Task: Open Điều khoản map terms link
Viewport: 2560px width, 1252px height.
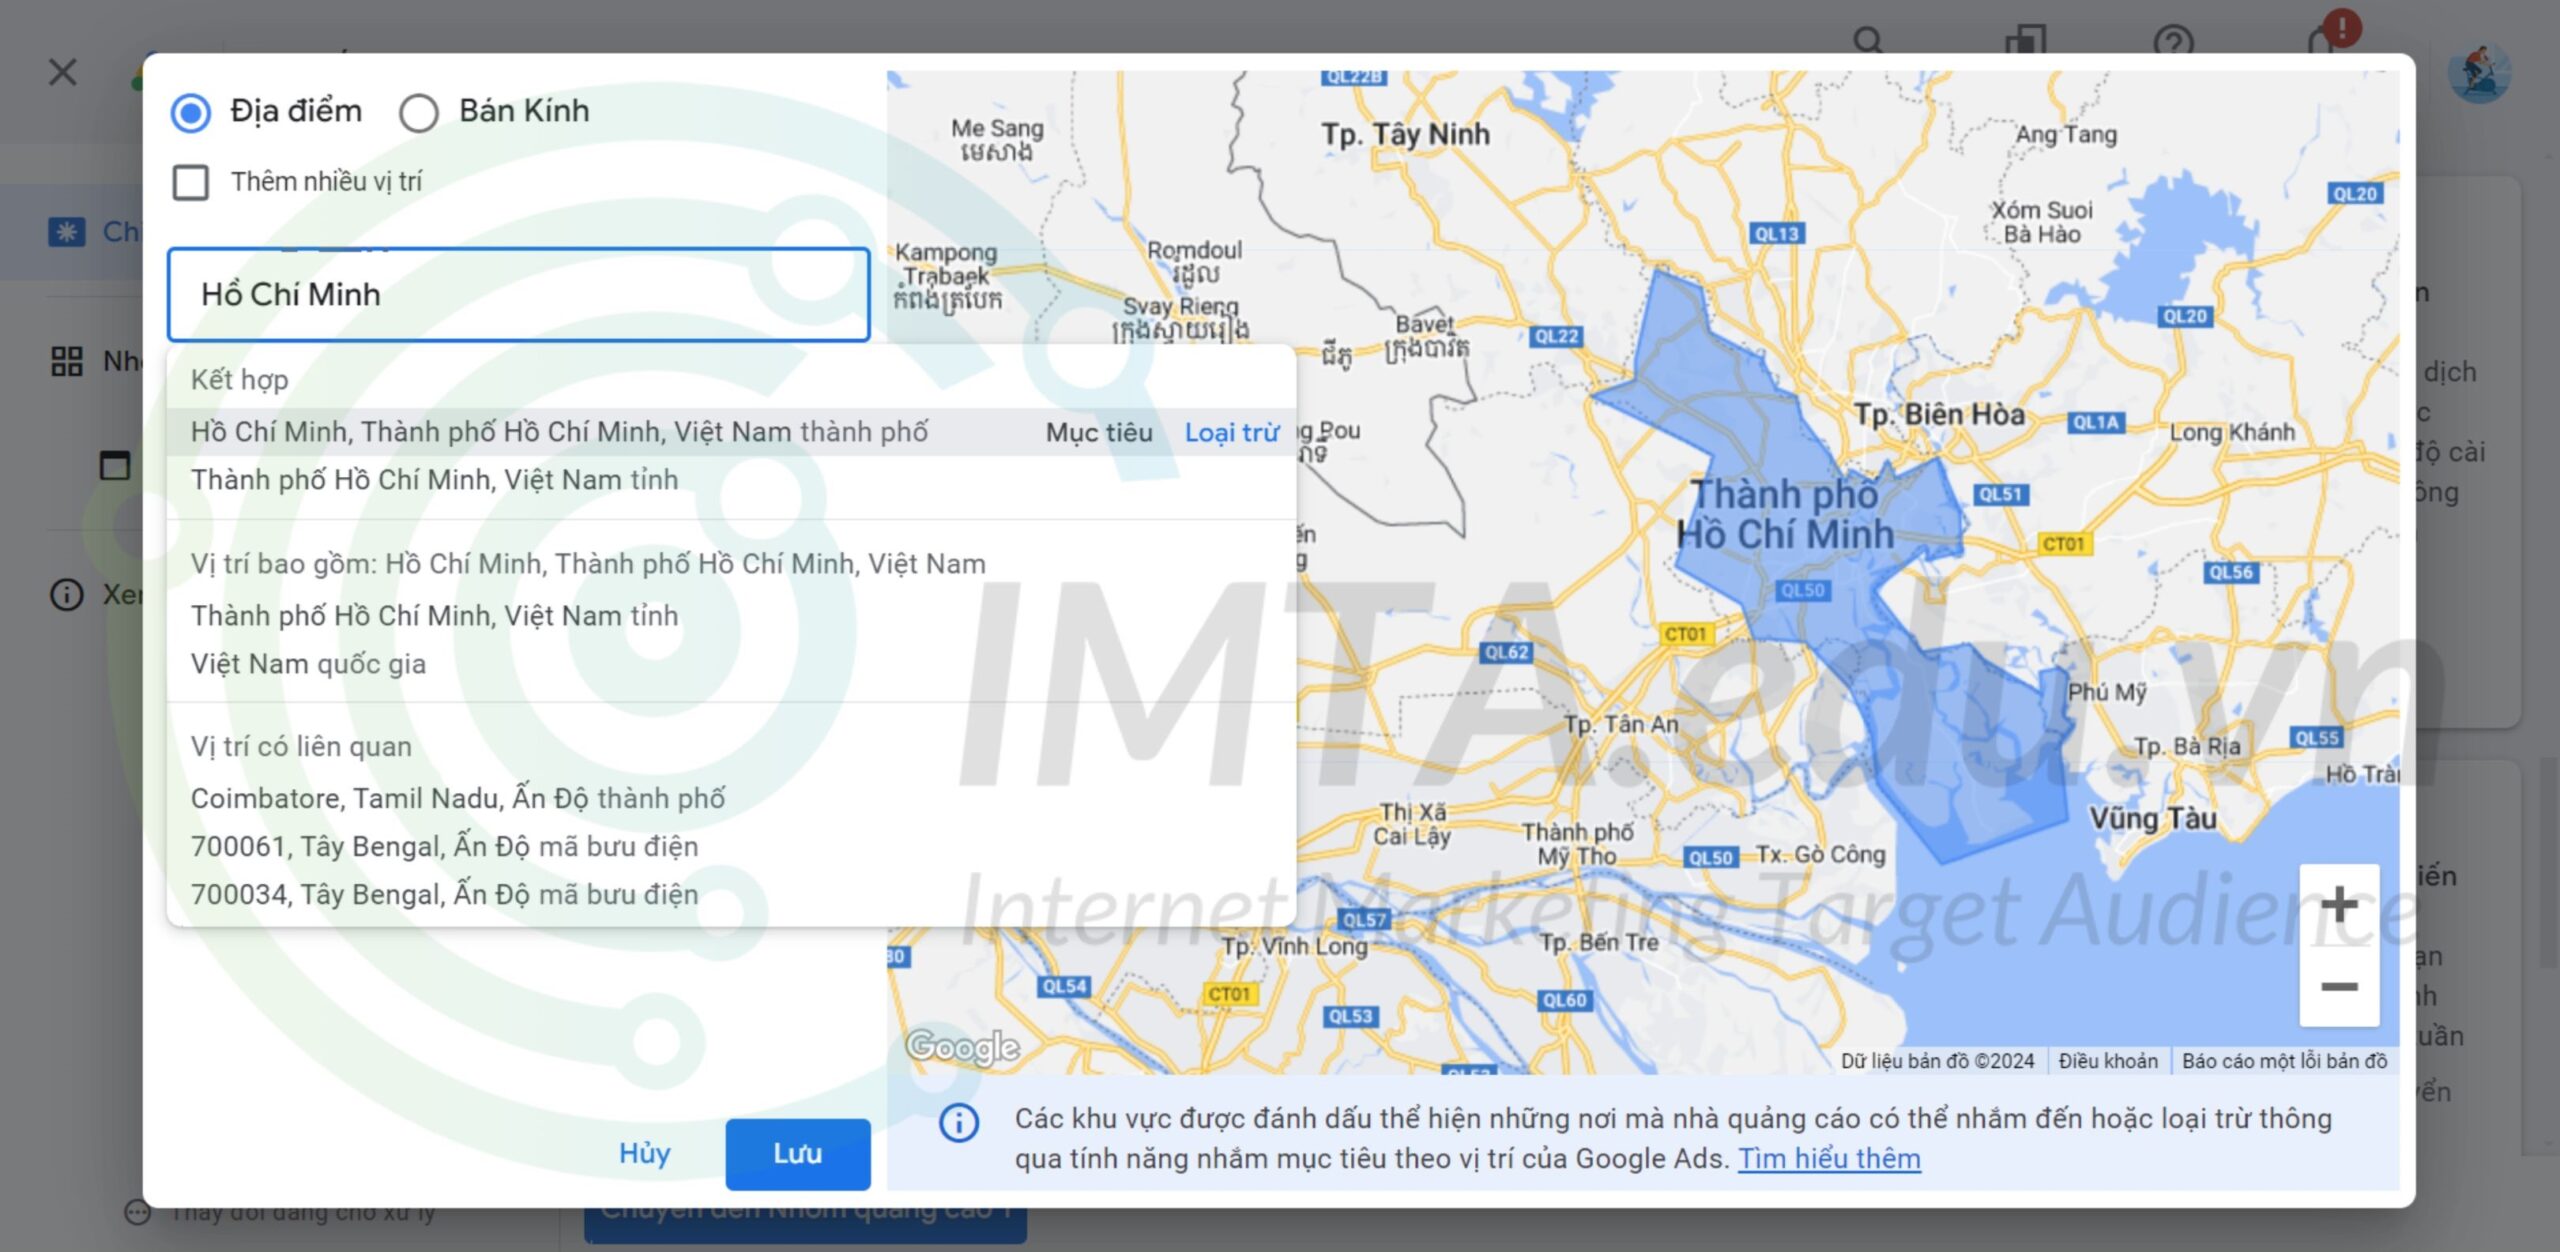Action: tap(2107, 1060)
